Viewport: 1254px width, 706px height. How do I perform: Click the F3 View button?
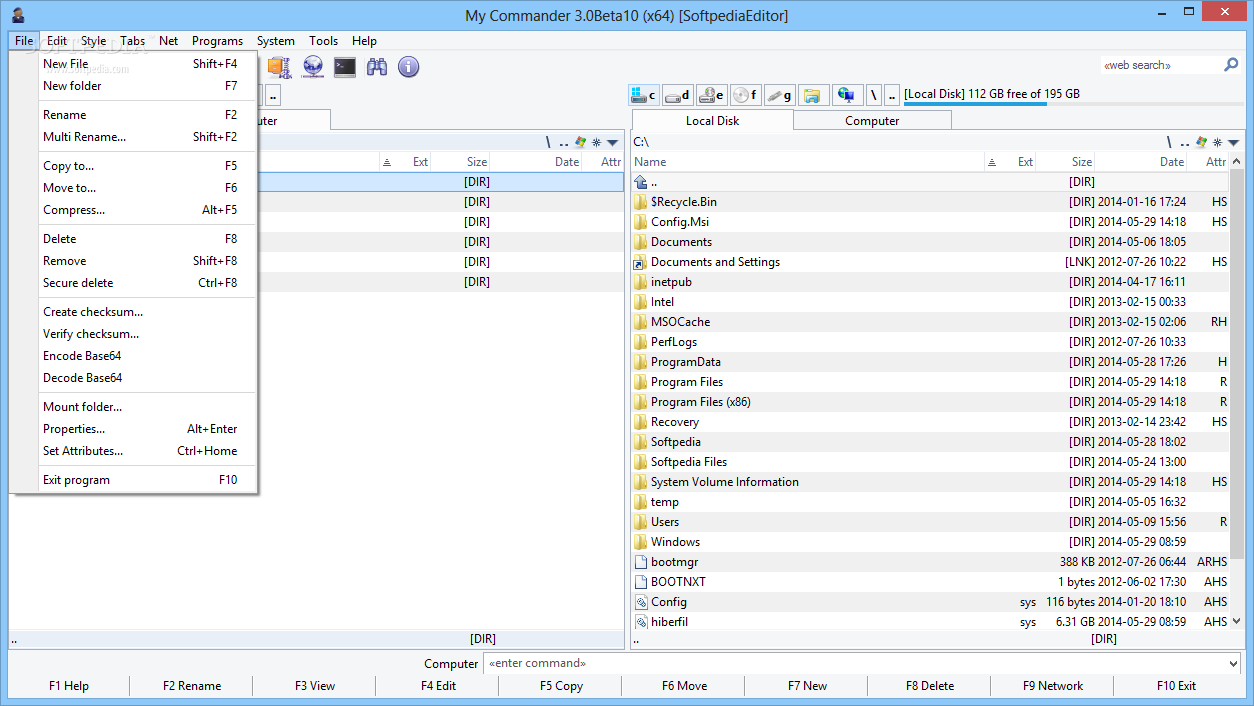pos(314,686)
